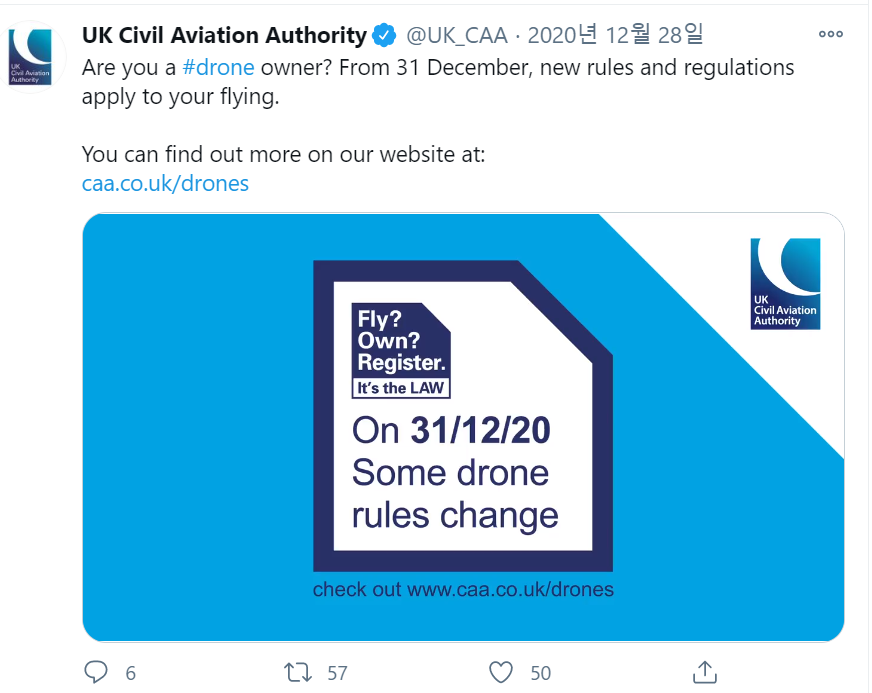Follow the #drone hashtag link
The height and width of the screenshot is (693, 872).
pos(218,68)
